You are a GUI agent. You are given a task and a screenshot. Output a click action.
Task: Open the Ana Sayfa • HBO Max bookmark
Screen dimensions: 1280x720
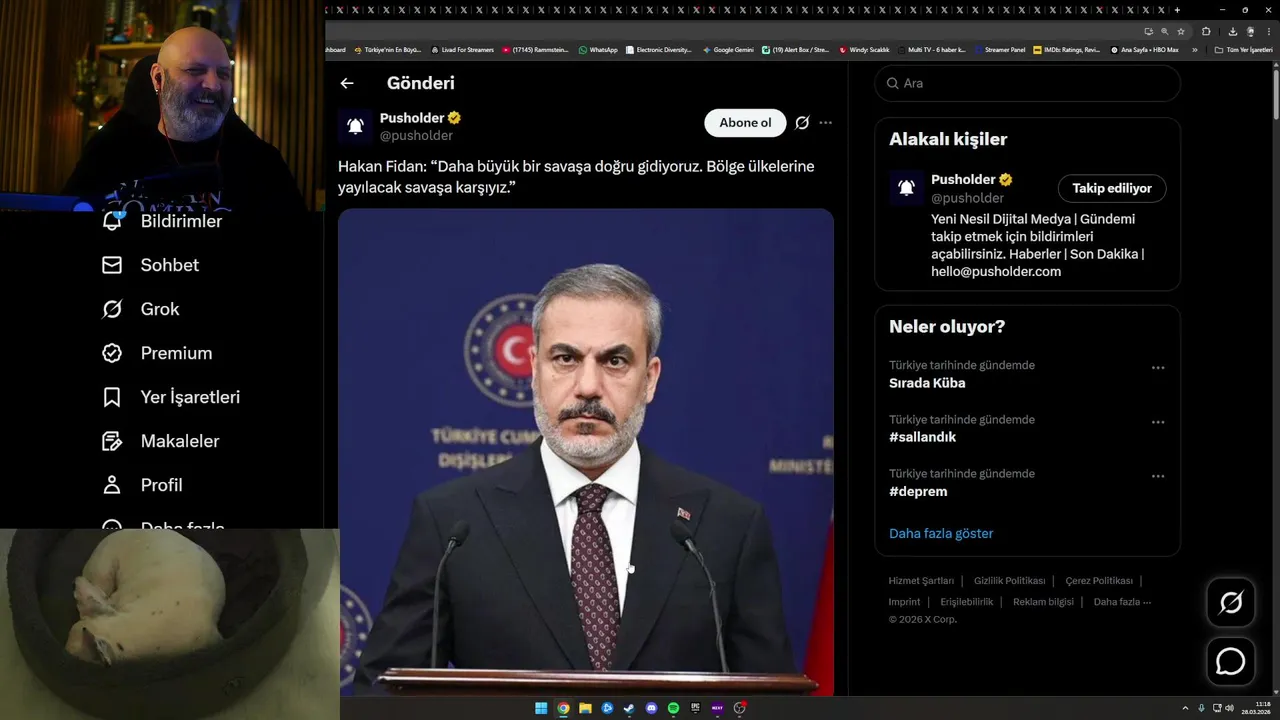click(1144, 49)
